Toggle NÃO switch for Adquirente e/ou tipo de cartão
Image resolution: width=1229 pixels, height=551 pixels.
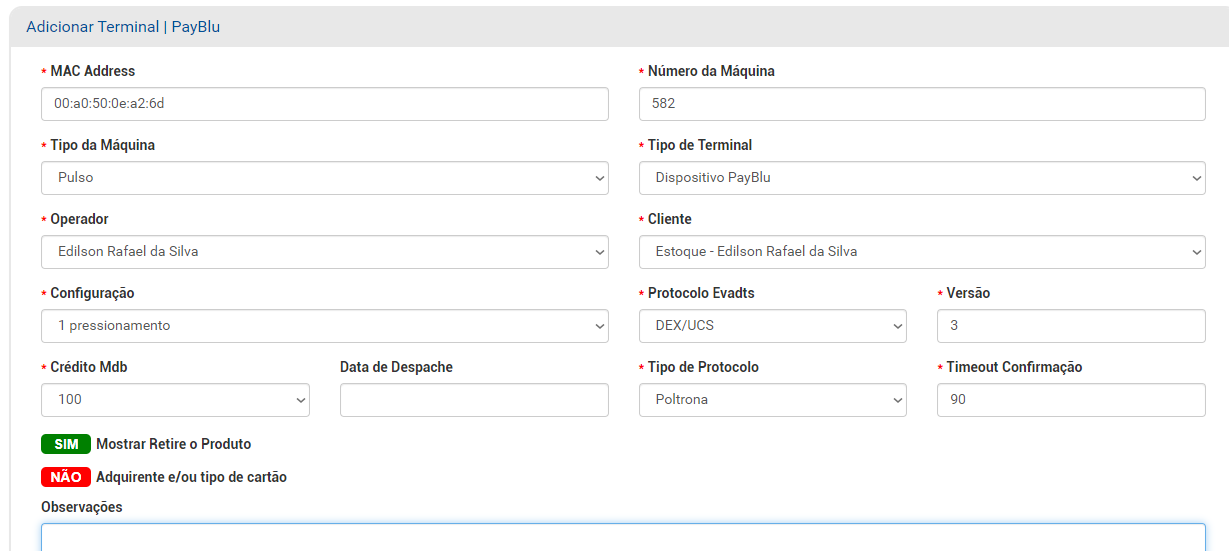[x=66, y=477]
